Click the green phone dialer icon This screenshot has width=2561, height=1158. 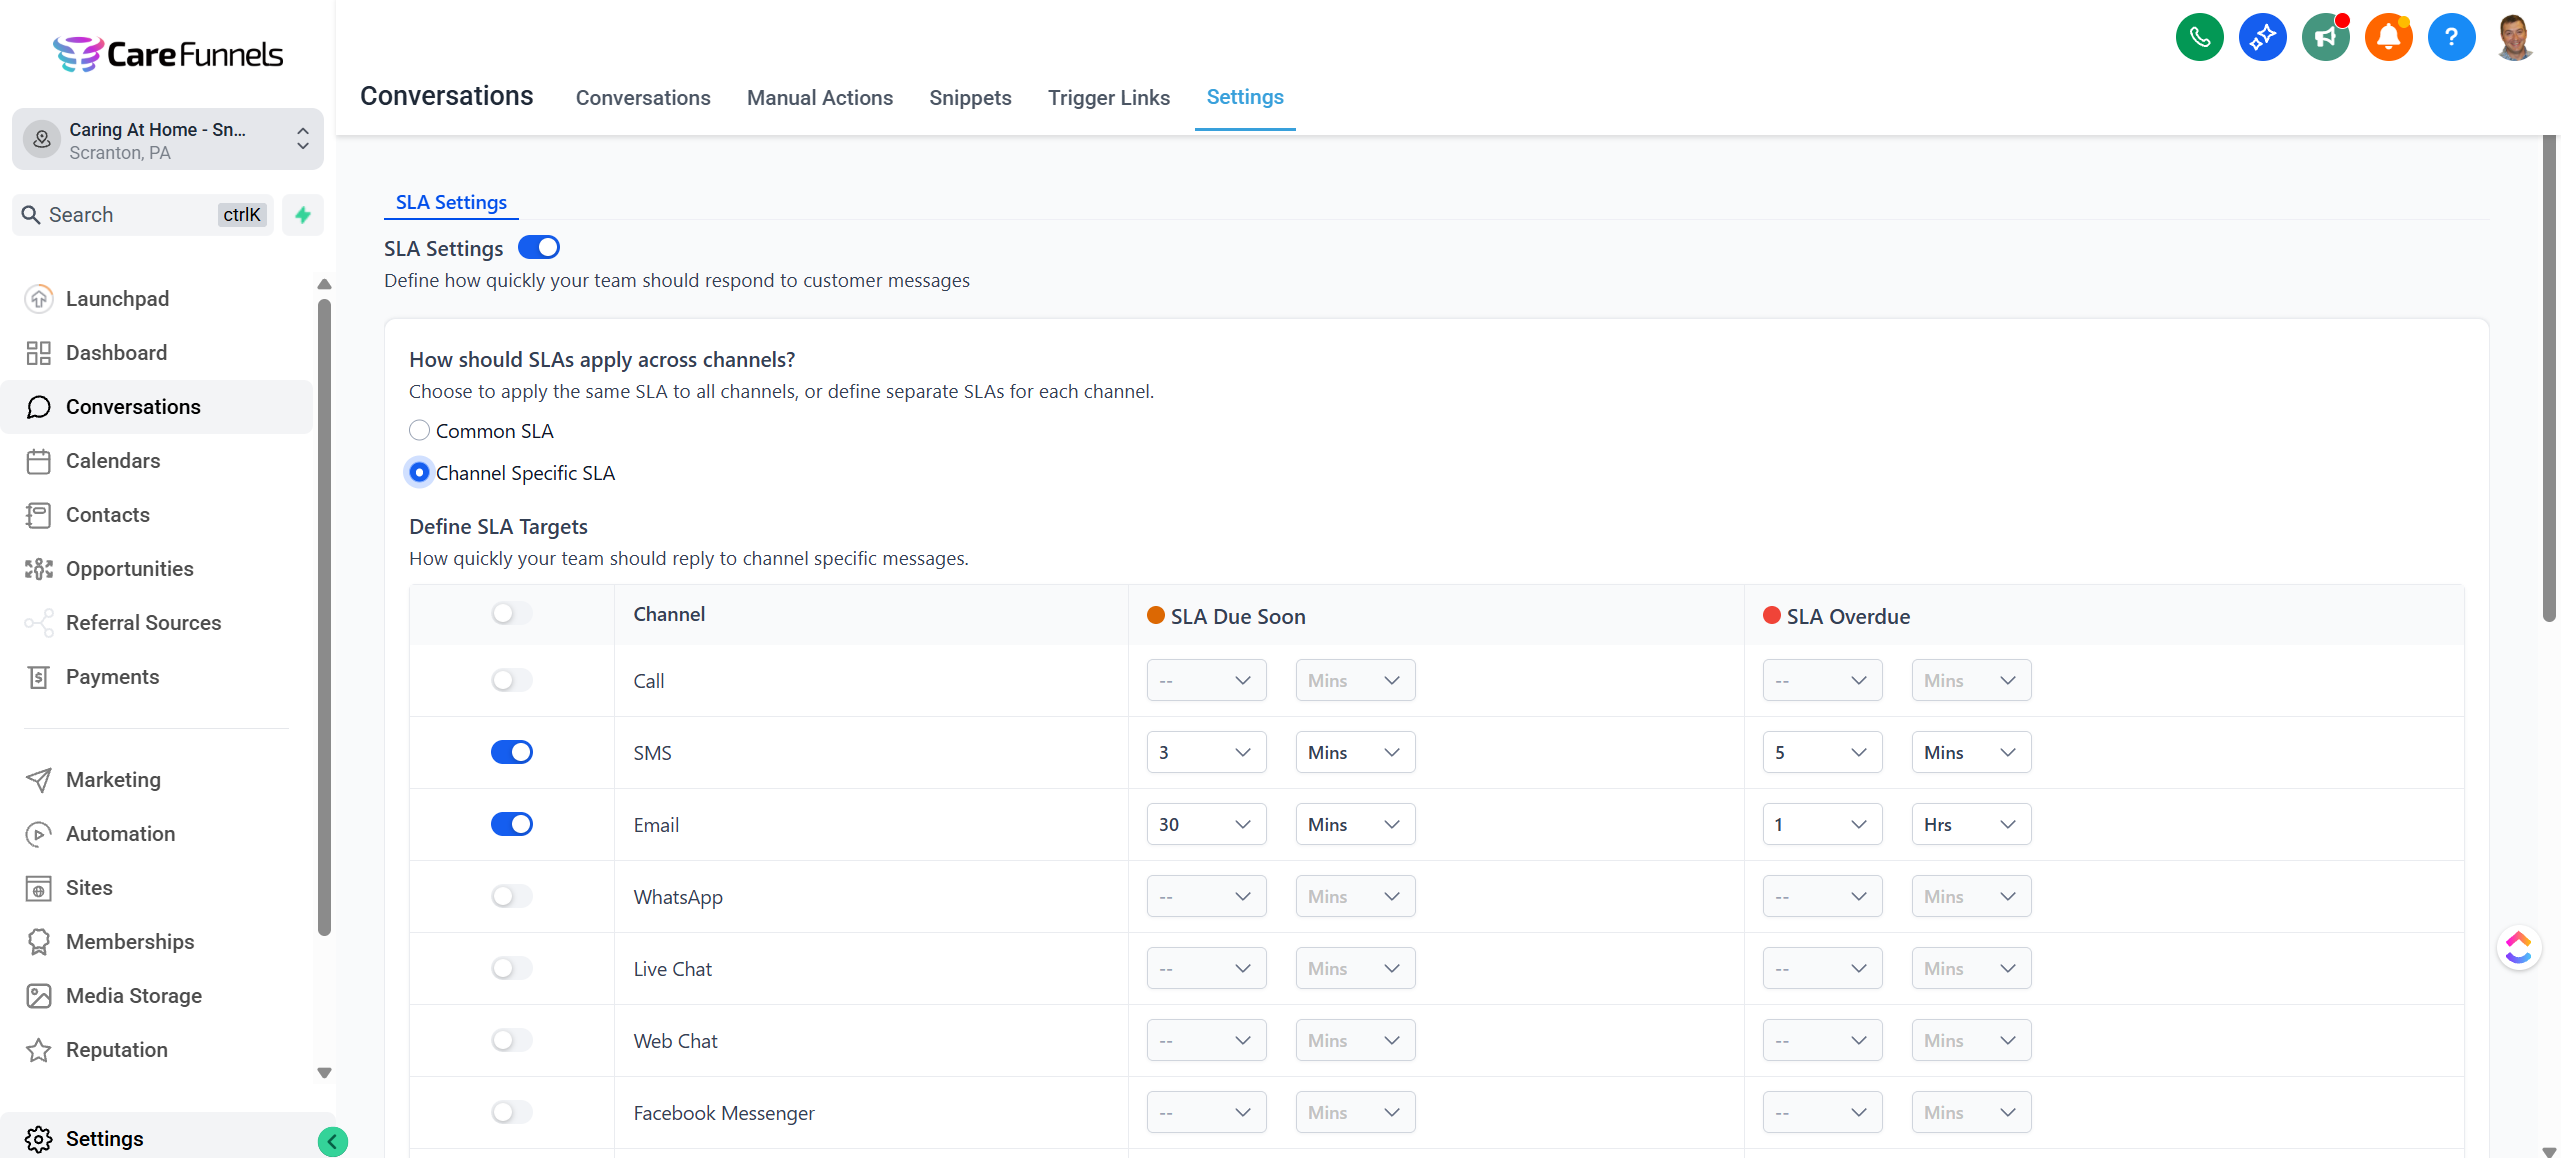2199,38
